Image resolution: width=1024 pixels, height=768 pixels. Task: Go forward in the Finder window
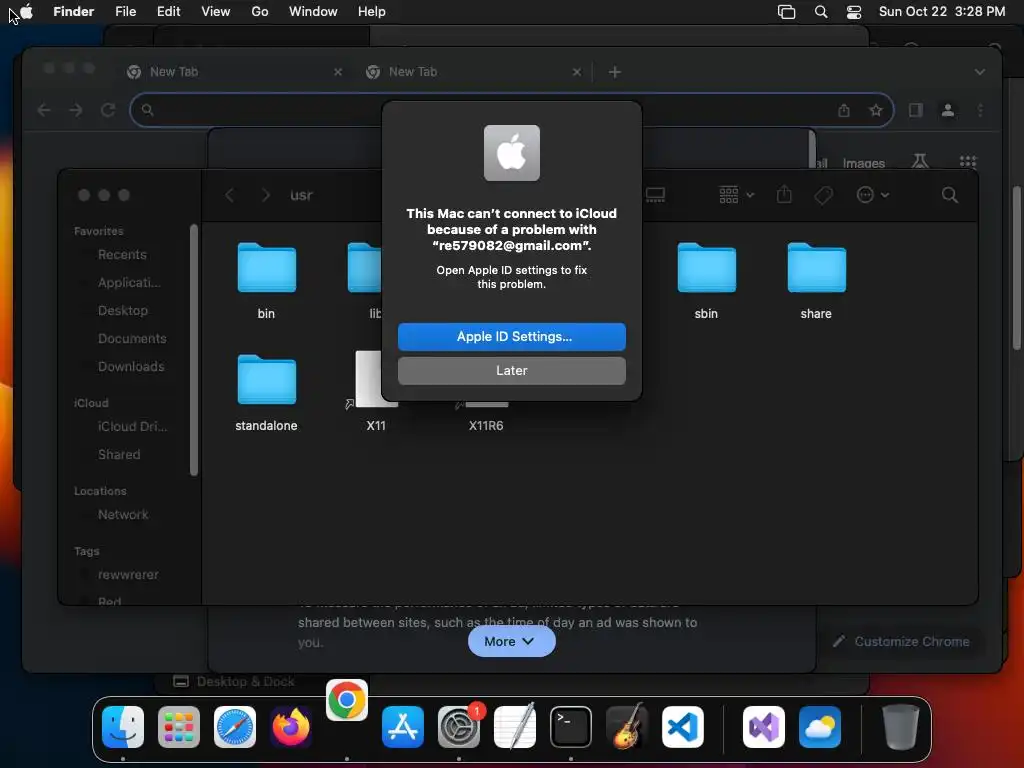click(266, 195)
